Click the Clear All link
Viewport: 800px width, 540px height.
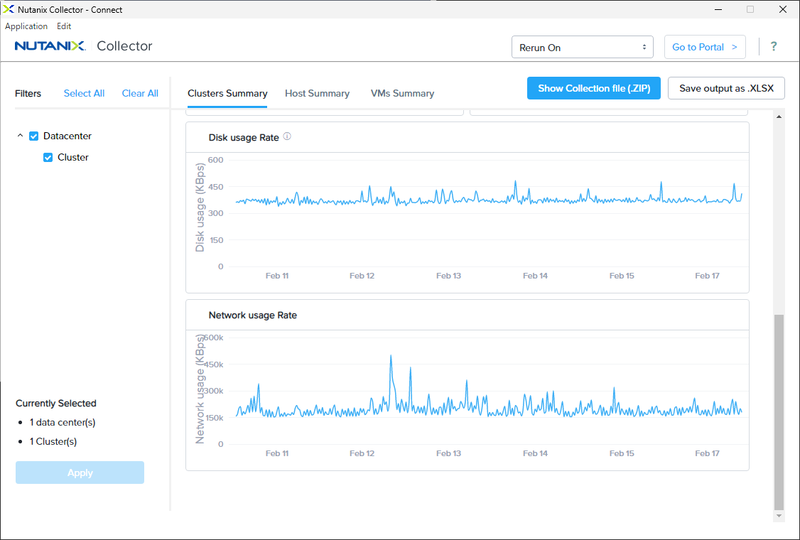(x=140, y=93)
